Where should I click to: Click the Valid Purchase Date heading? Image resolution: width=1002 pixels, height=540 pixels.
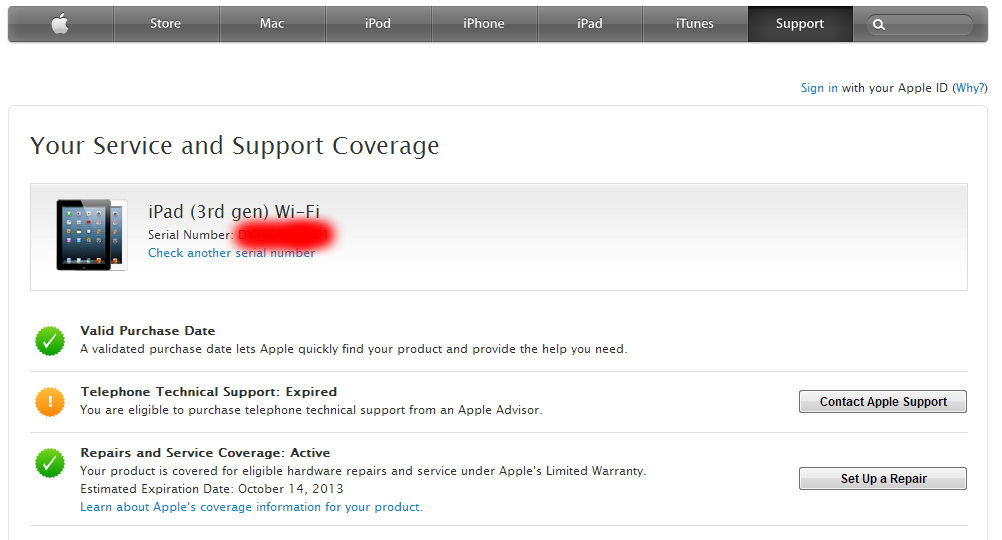tap(148, 330)
